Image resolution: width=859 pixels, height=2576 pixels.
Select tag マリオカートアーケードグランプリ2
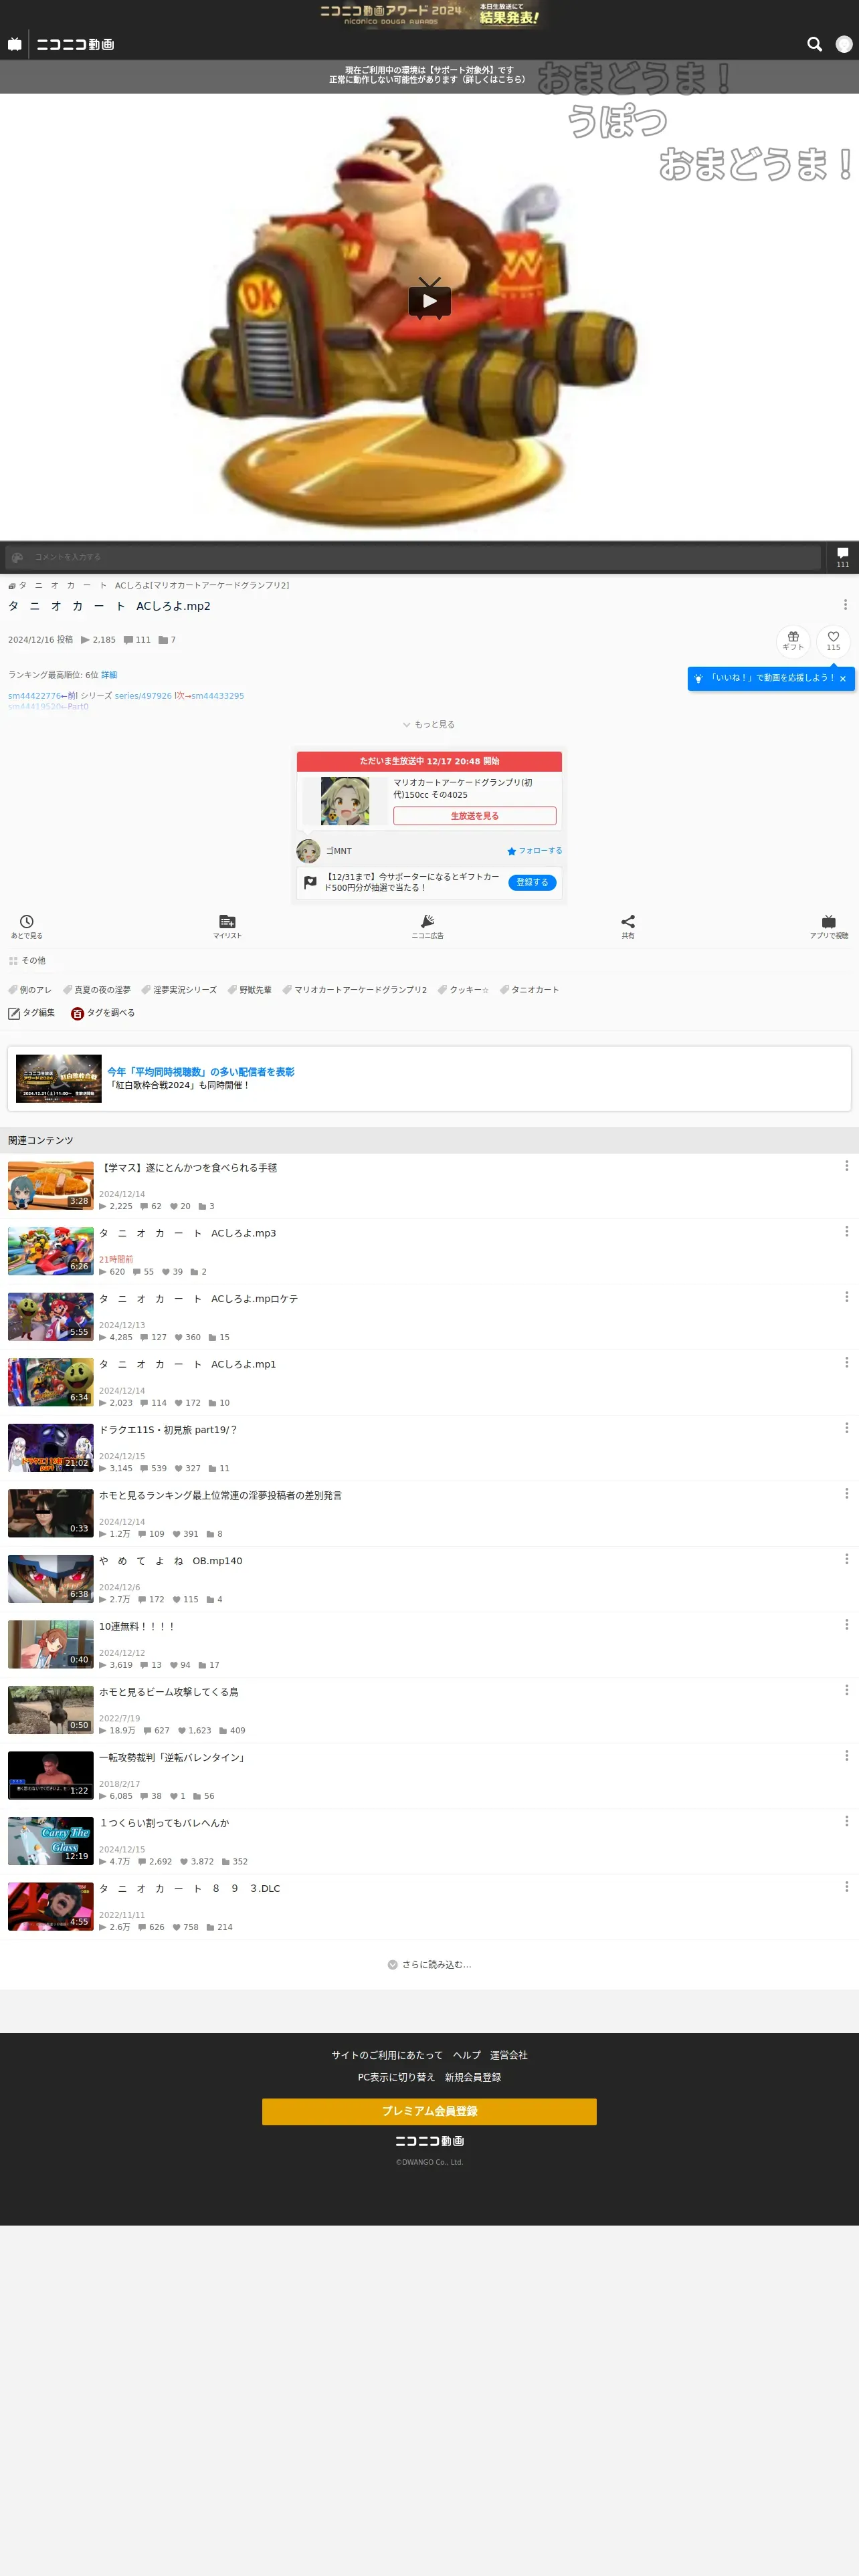(x=355, y=990)
